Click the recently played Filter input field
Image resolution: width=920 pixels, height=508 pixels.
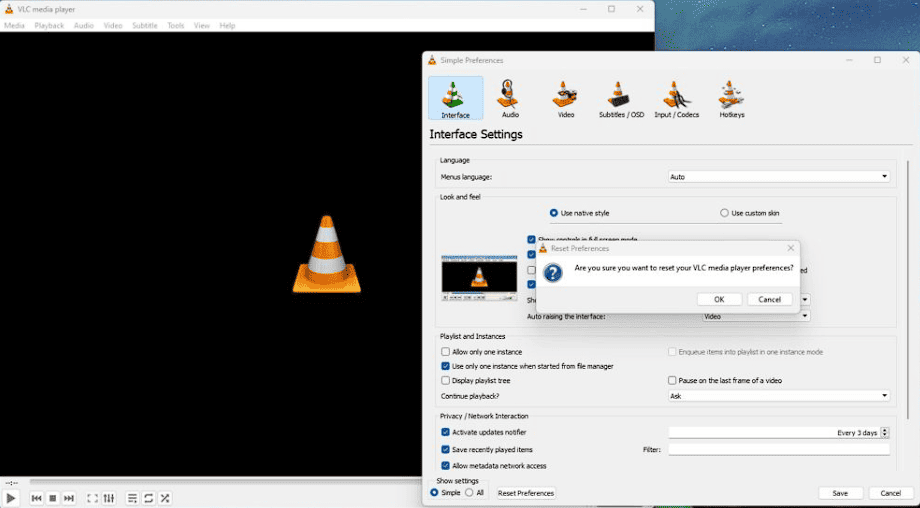pyautogui.click(x=779, y=450)
